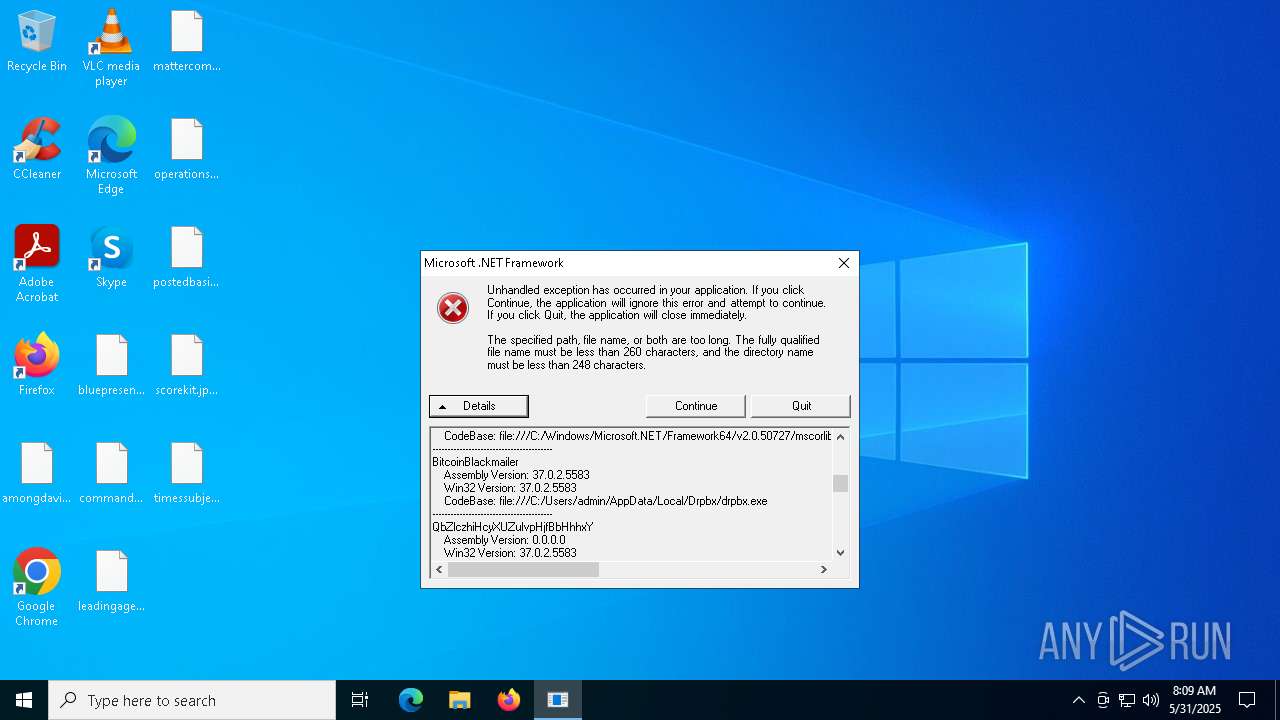The height and width of the screenshot is (720, 1280).
Task: Click the meet now tray icon
Action: (1103, 700)
